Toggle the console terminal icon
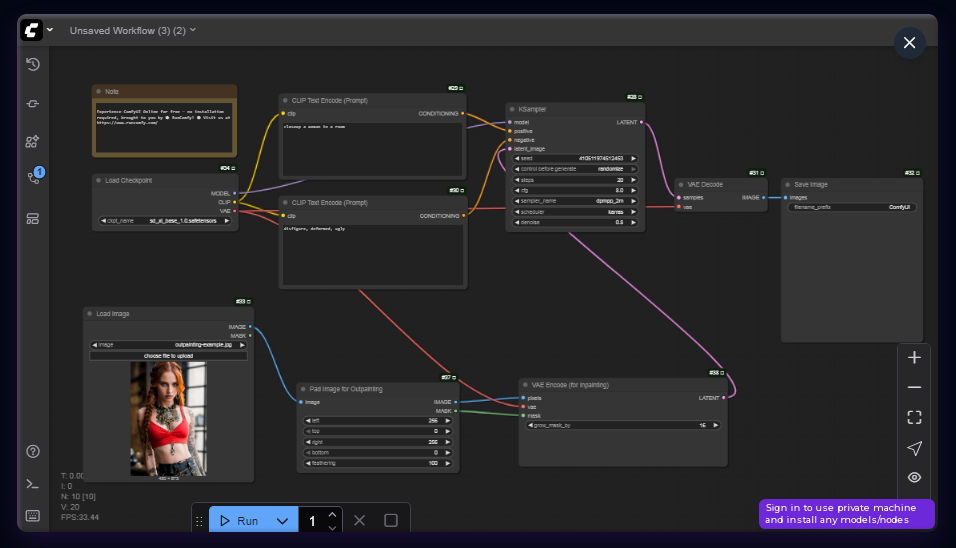This screenshot has width=956, height=548. [33, 484]
